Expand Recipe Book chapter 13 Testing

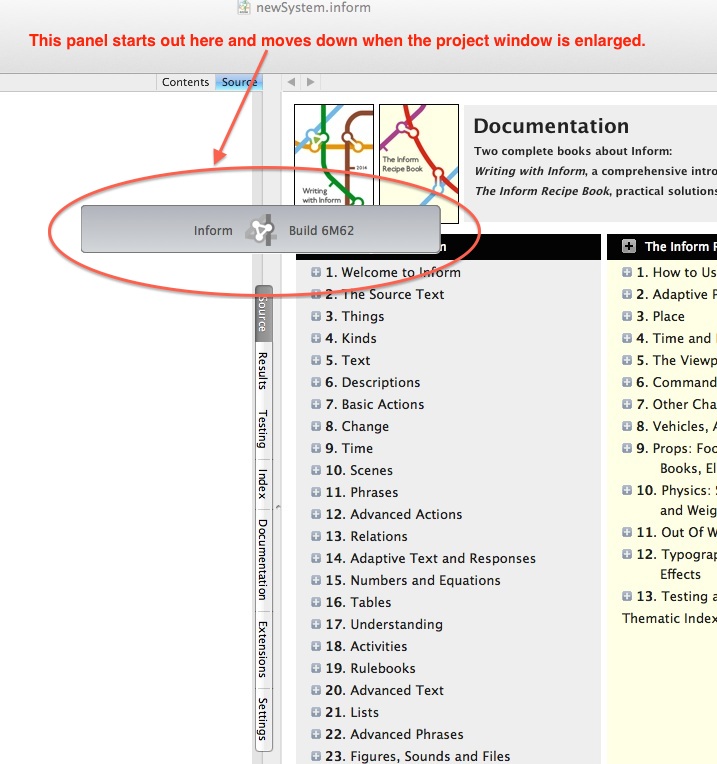[627, 596]
